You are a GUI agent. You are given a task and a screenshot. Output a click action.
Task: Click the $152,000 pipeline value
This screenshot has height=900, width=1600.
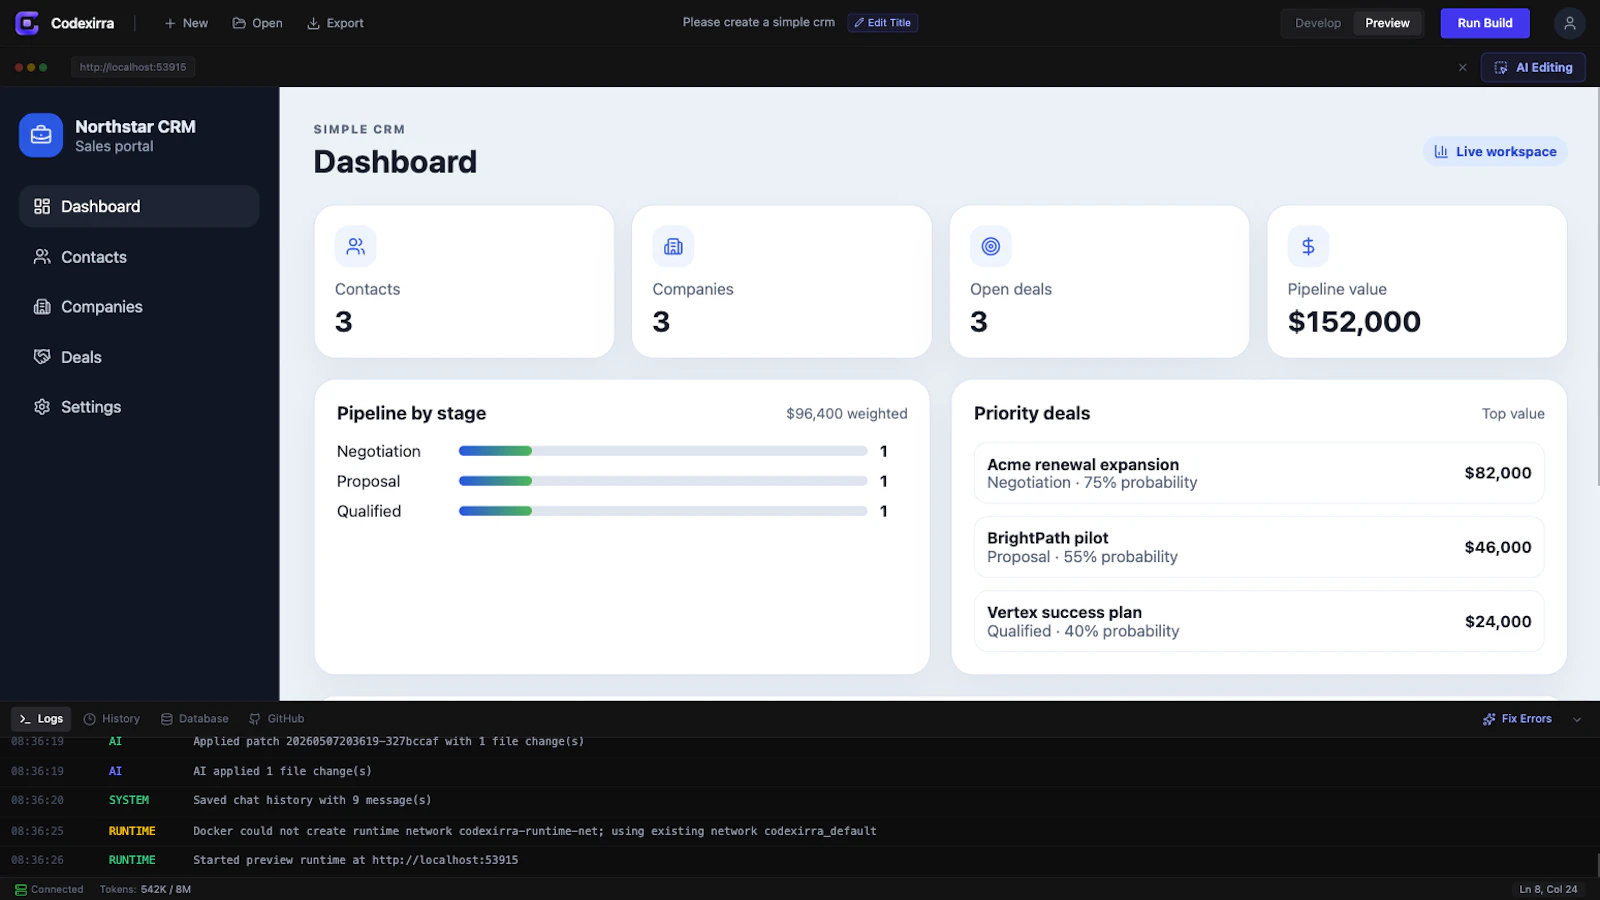pos(1354,322)
